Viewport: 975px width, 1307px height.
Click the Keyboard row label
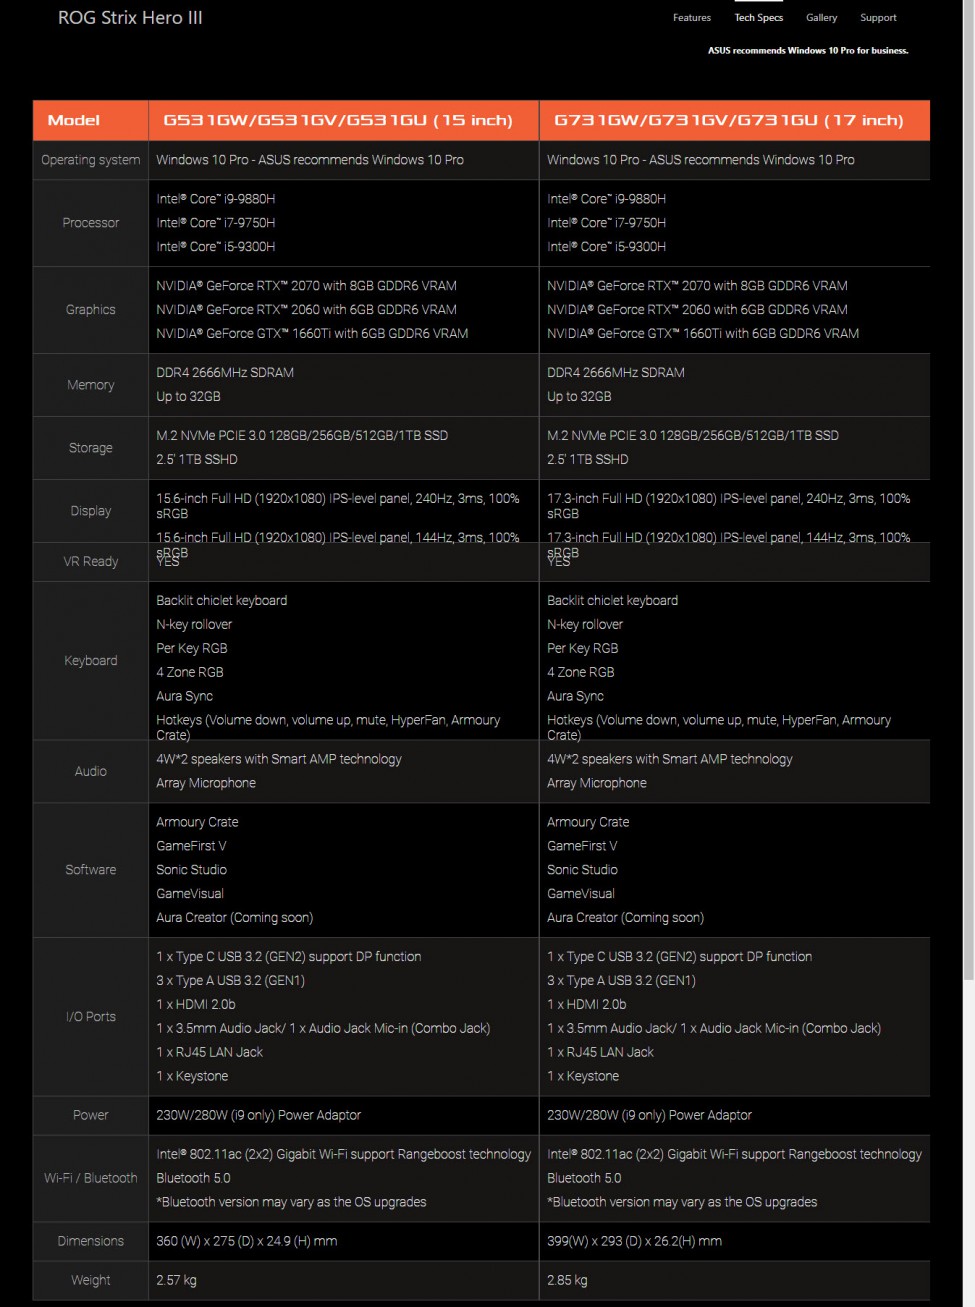(90, 661)
